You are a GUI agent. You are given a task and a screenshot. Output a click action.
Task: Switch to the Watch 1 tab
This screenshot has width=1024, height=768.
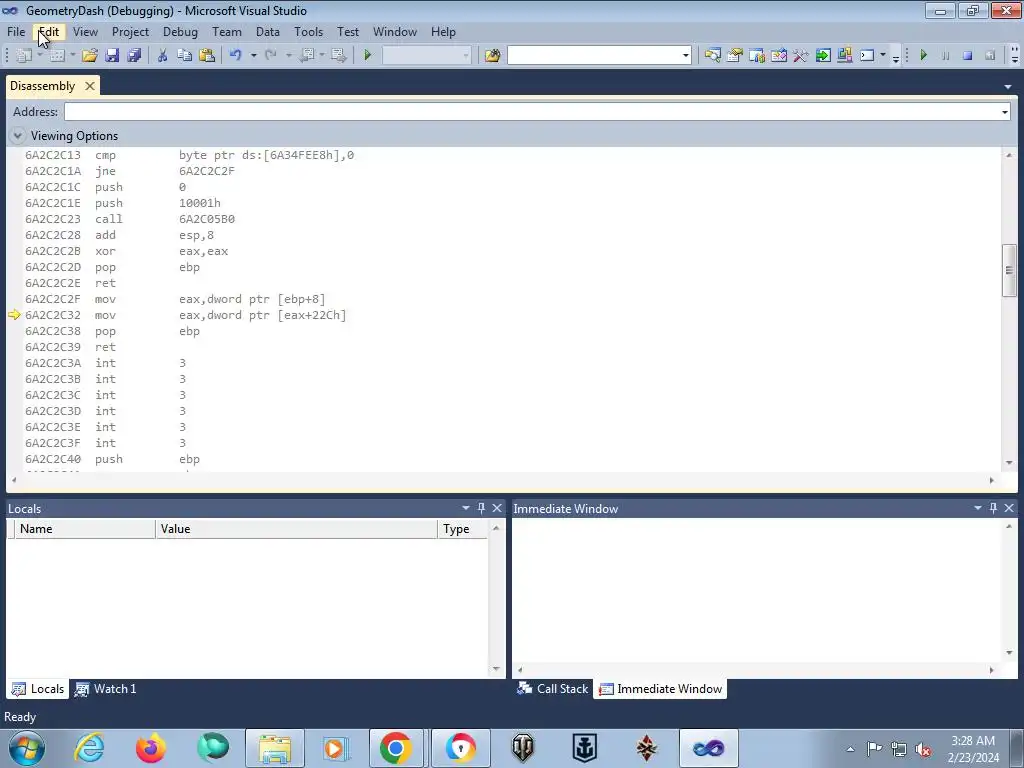pos(106,689)
